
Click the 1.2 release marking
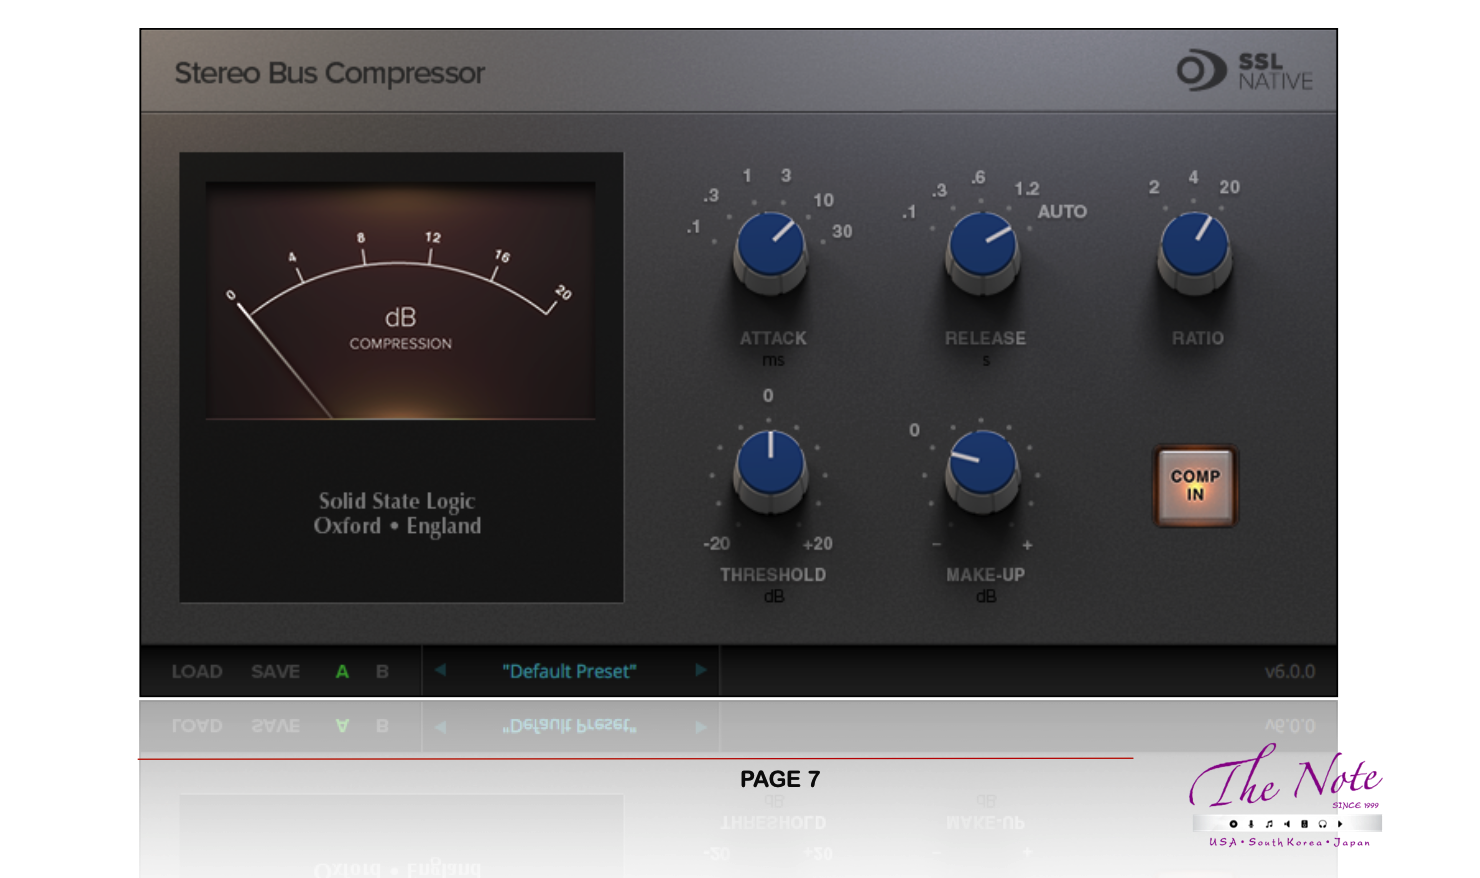(1027, 189)
